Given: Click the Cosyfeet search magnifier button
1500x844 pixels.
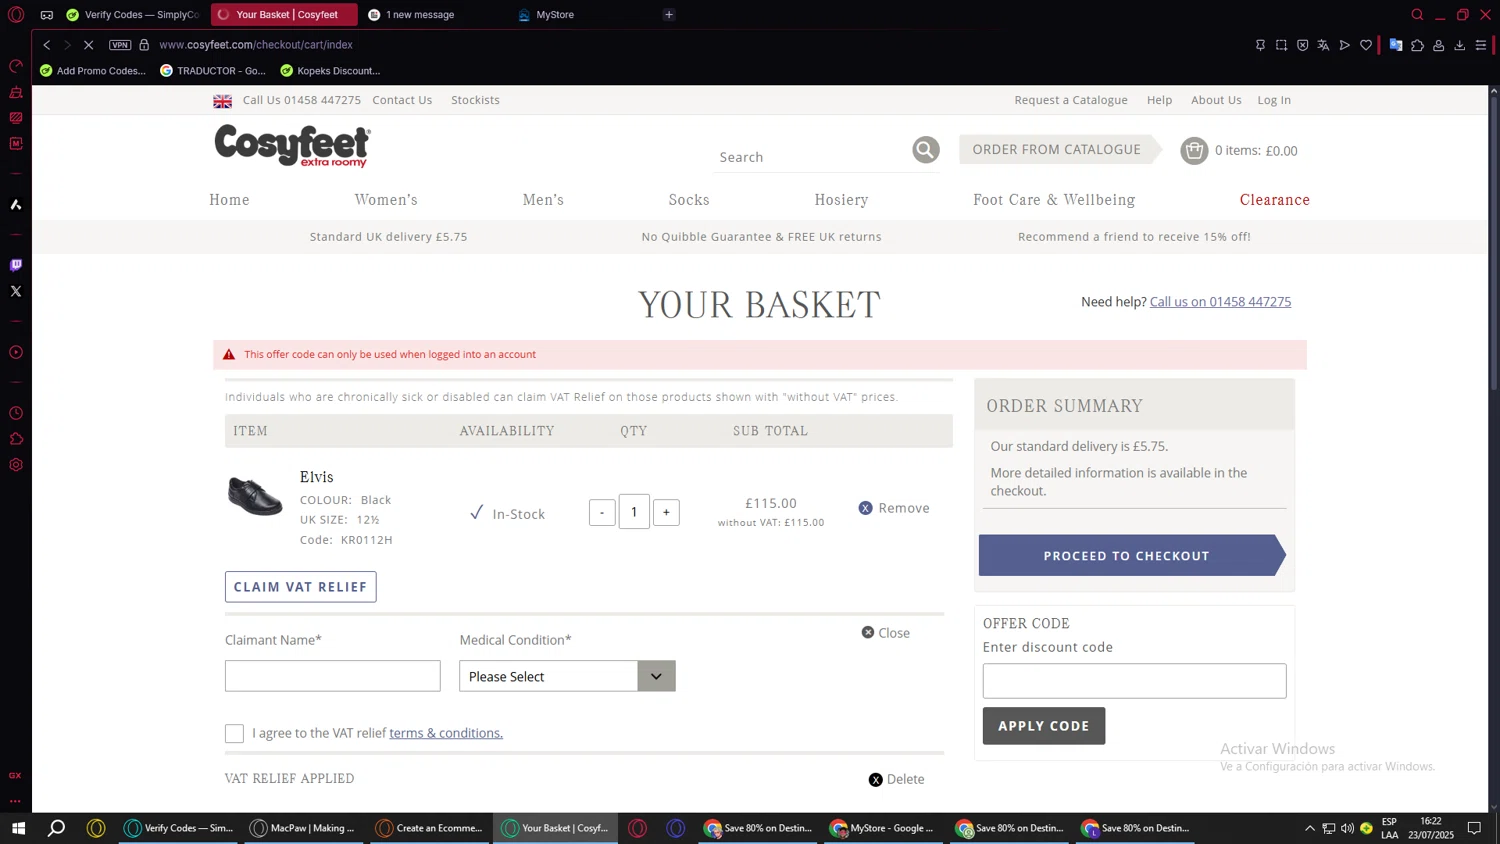Looking at the screenshot, I should click(925, 150).
